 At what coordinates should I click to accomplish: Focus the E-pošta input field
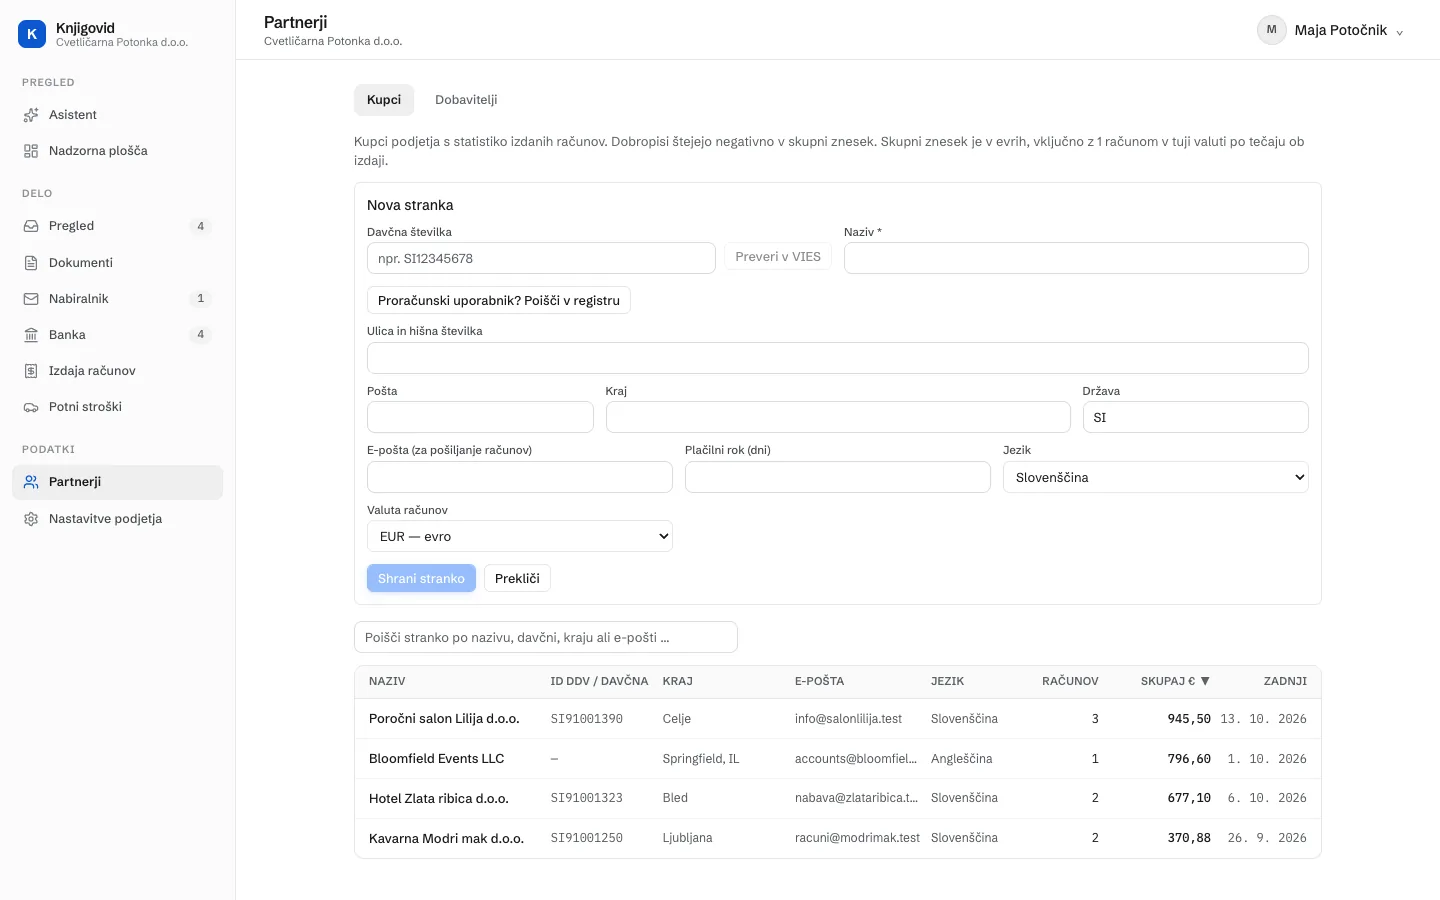coord(520,477)
